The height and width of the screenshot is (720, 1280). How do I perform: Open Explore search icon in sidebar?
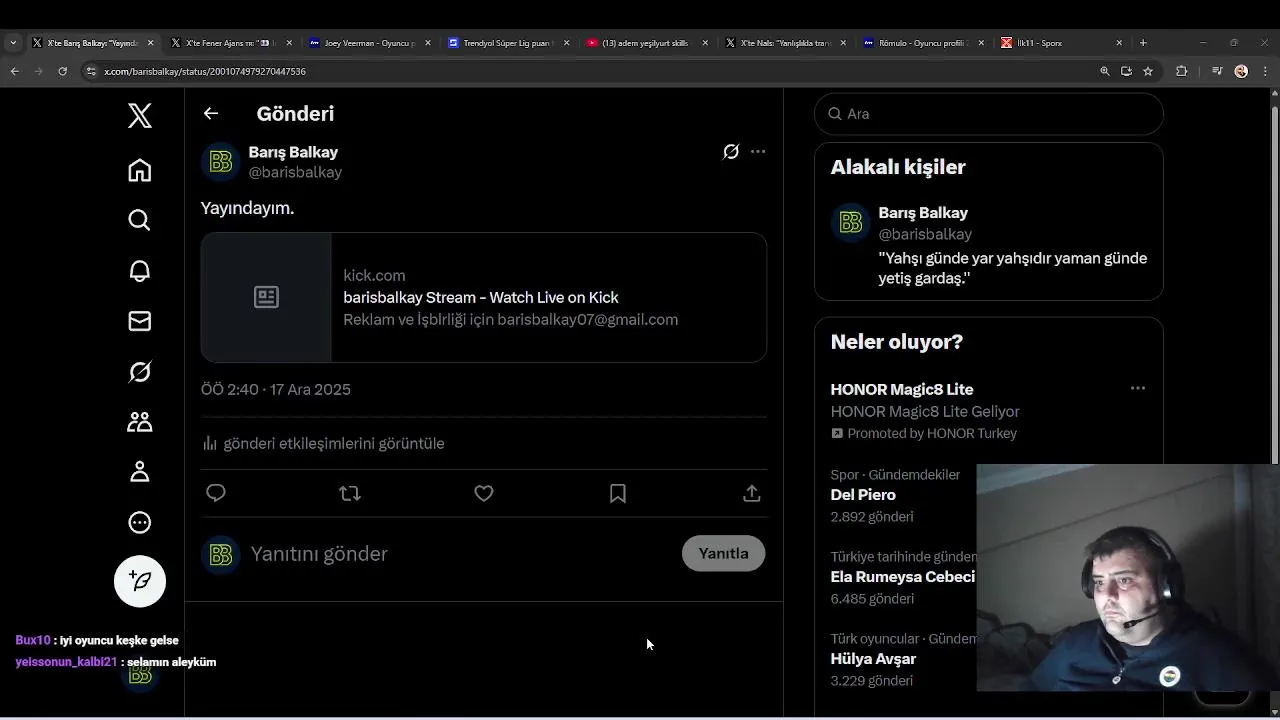[x=140, y=220]
